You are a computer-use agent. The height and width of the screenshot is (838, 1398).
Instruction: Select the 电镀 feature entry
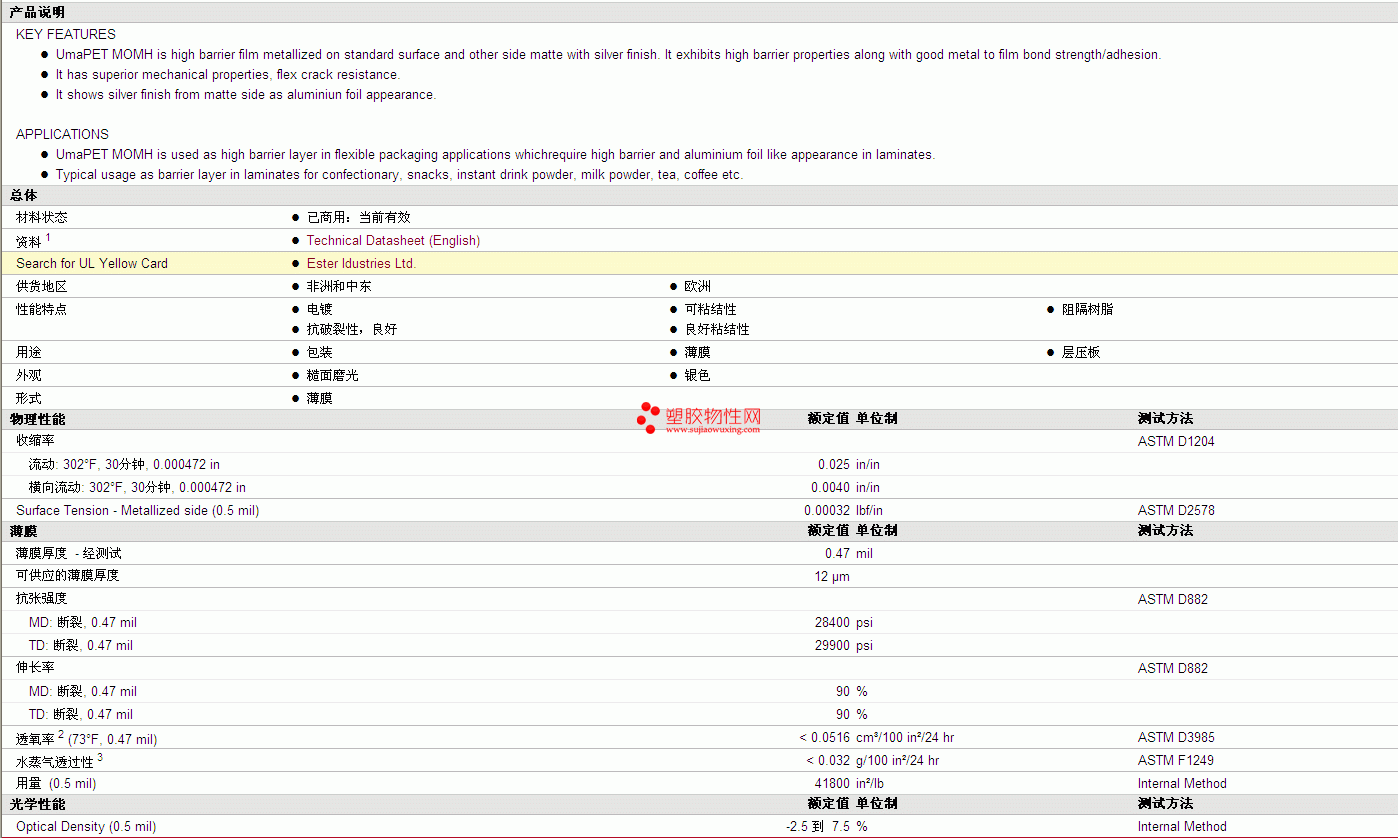tap(320, 310)
